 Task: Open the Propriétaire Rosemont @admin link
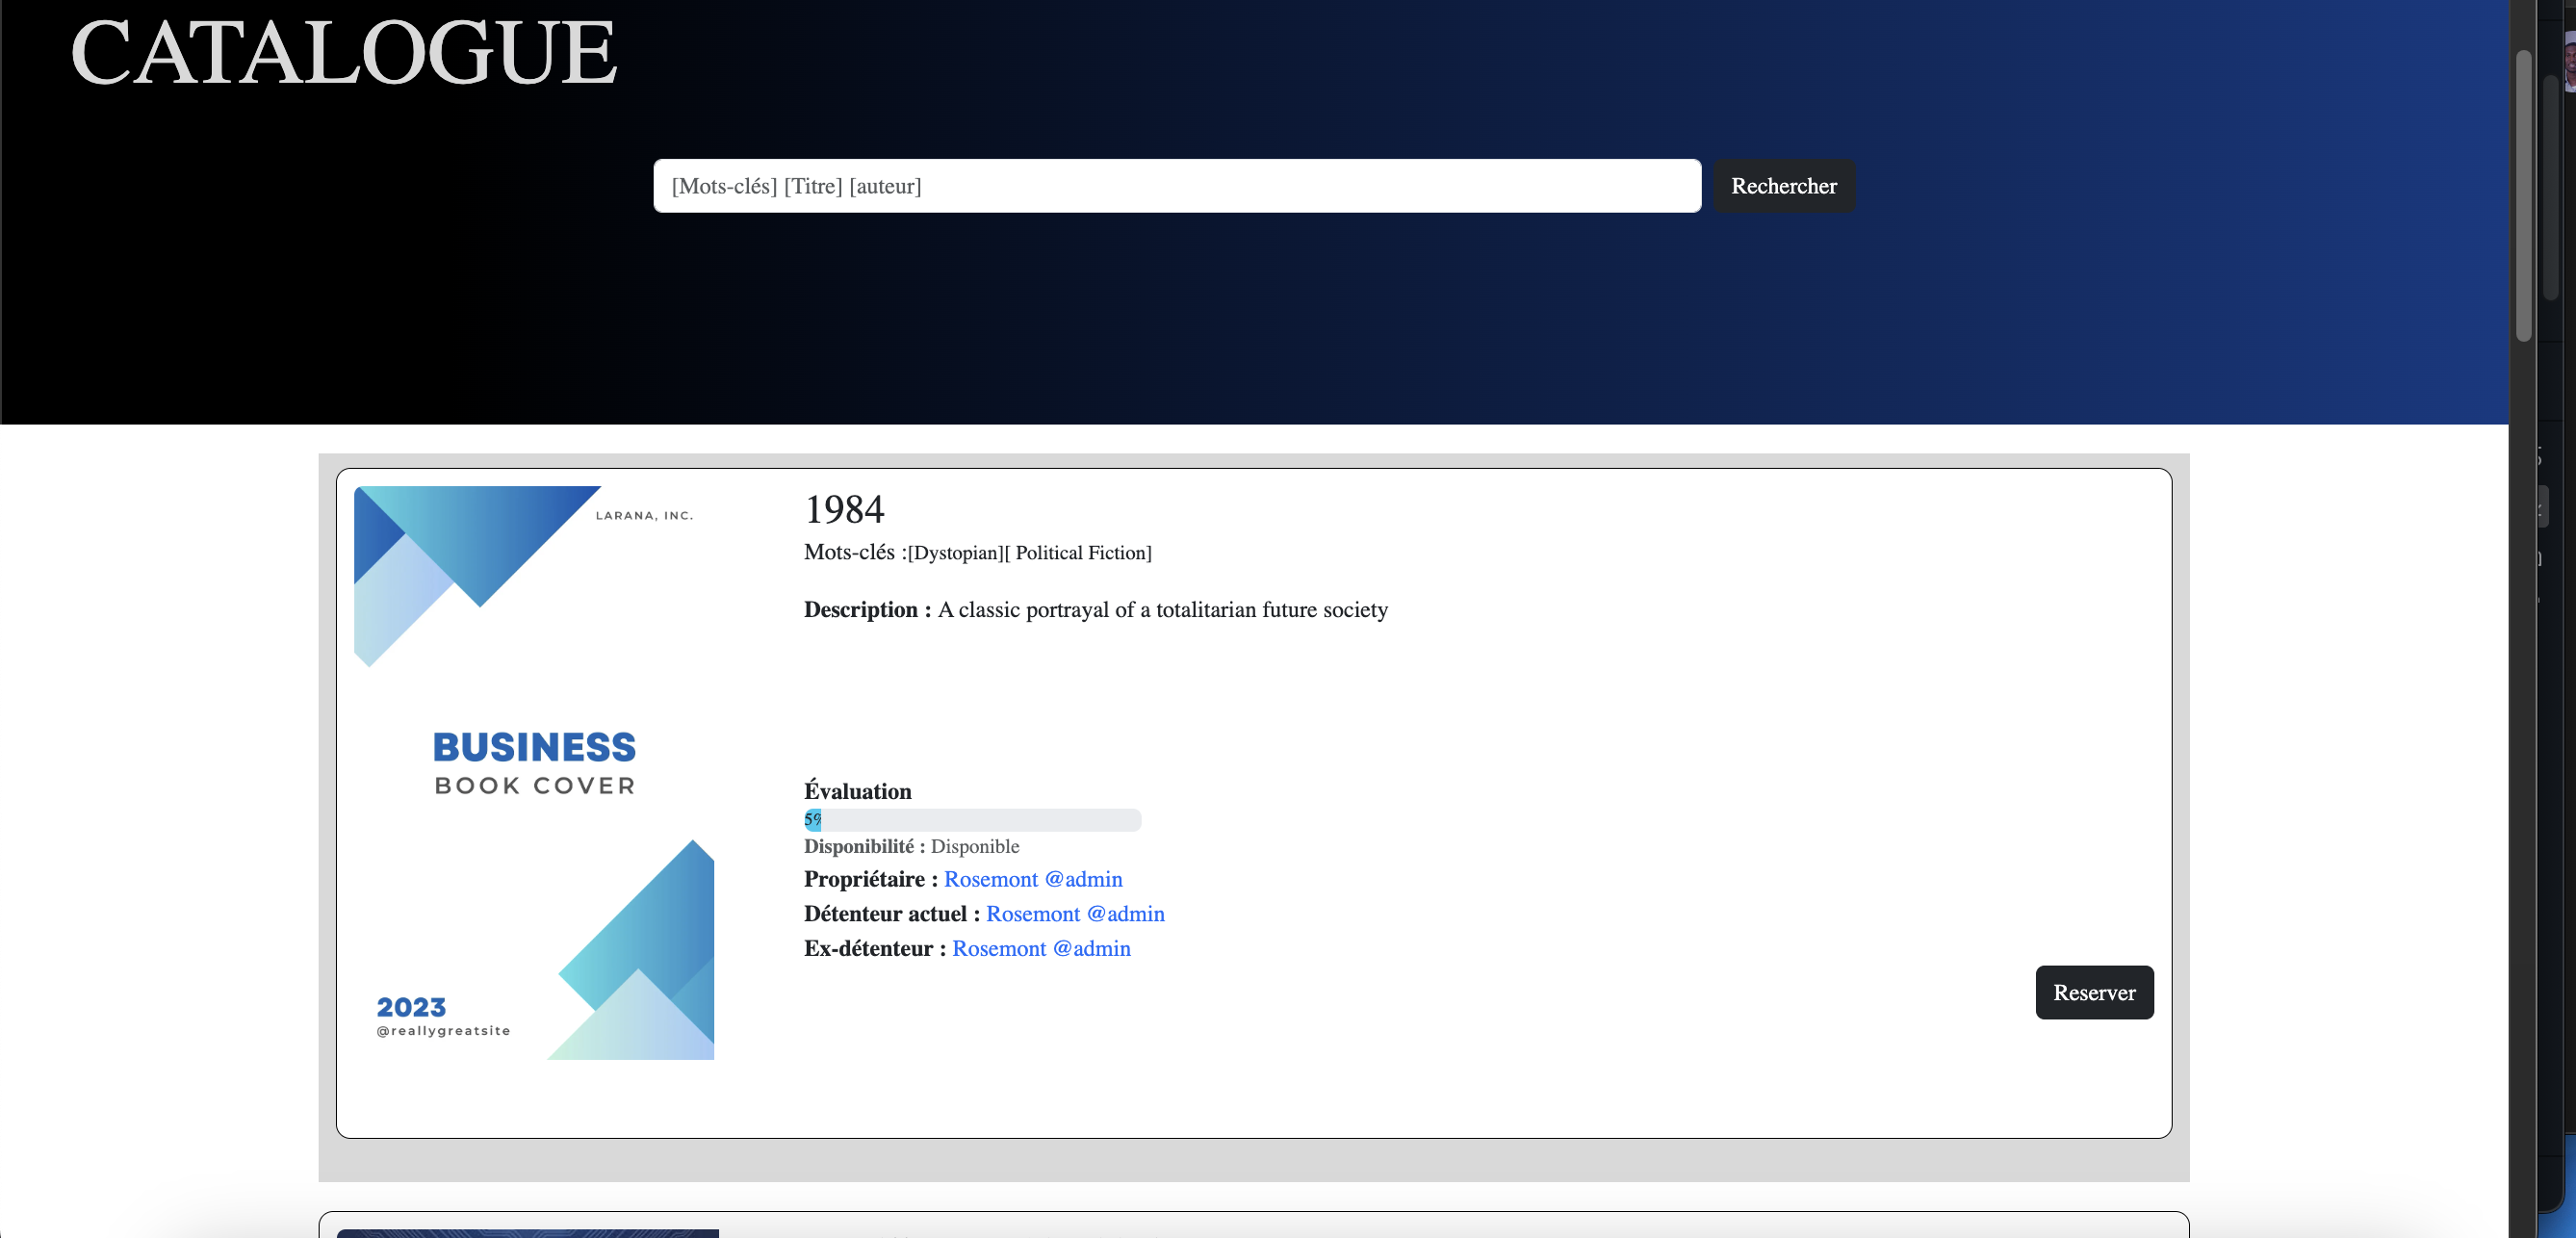pos(1032,880)
